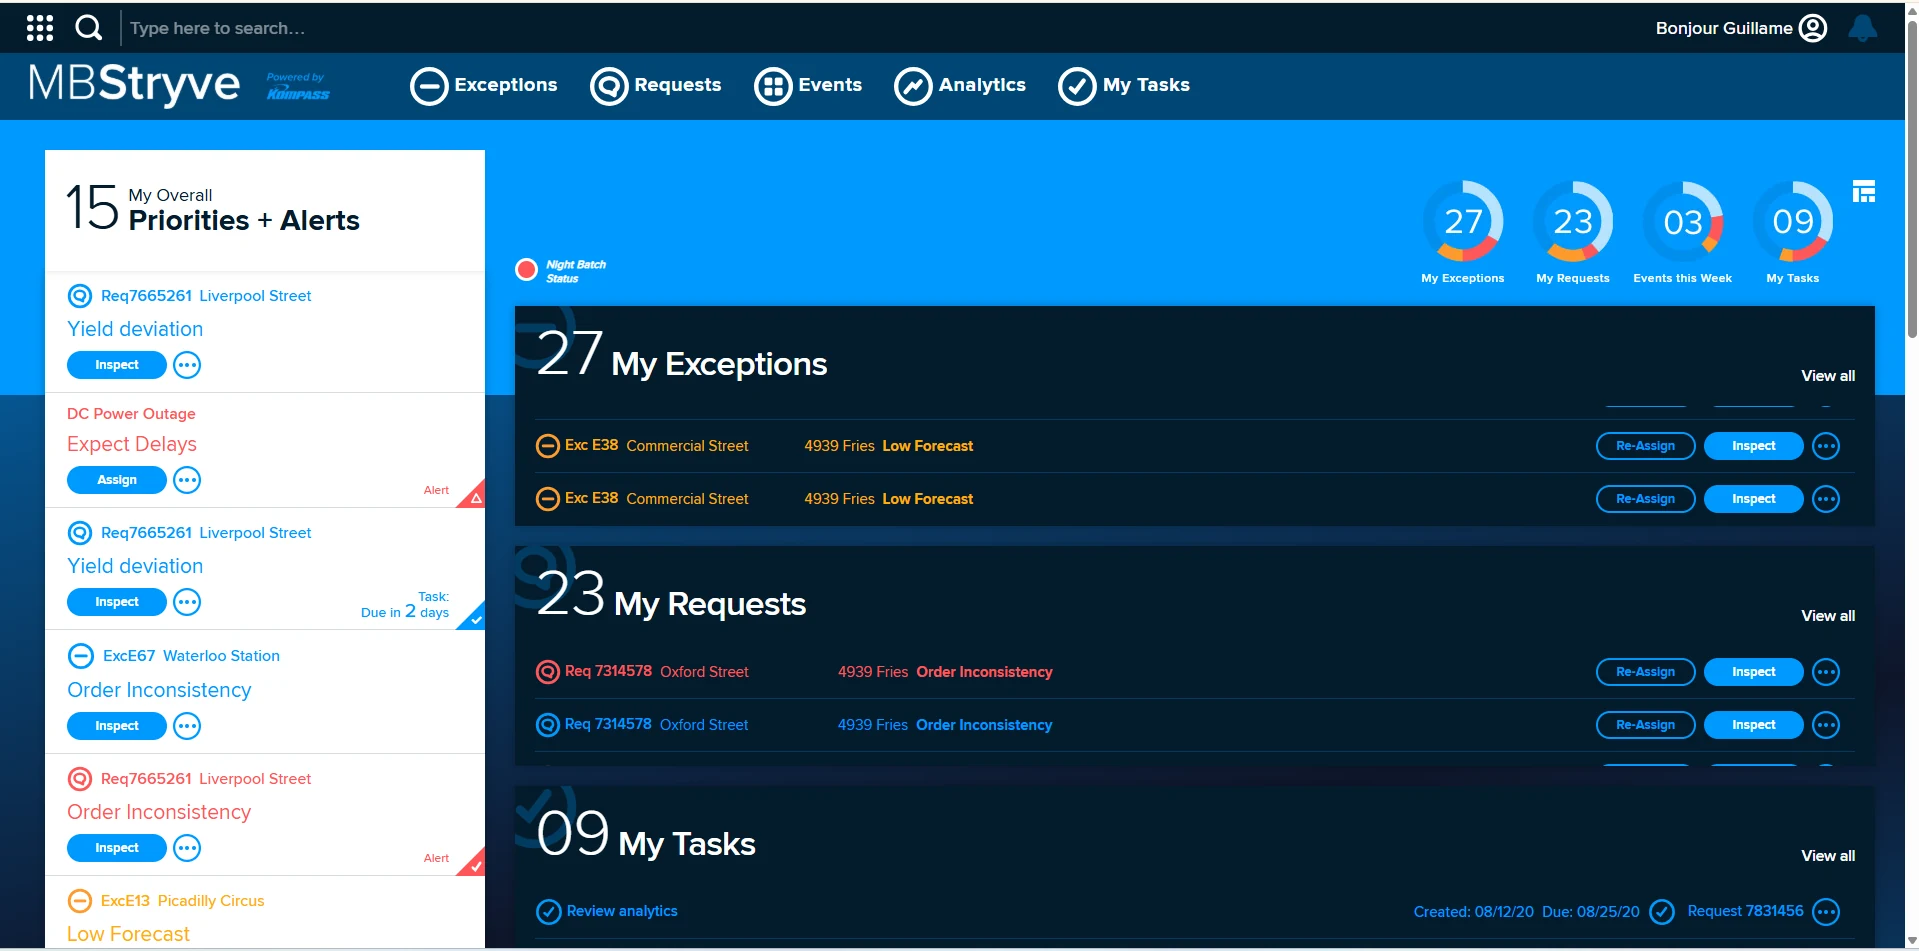The image size is (1919, 951).
Task: Click the search magnifier icon
Action: 89,28
